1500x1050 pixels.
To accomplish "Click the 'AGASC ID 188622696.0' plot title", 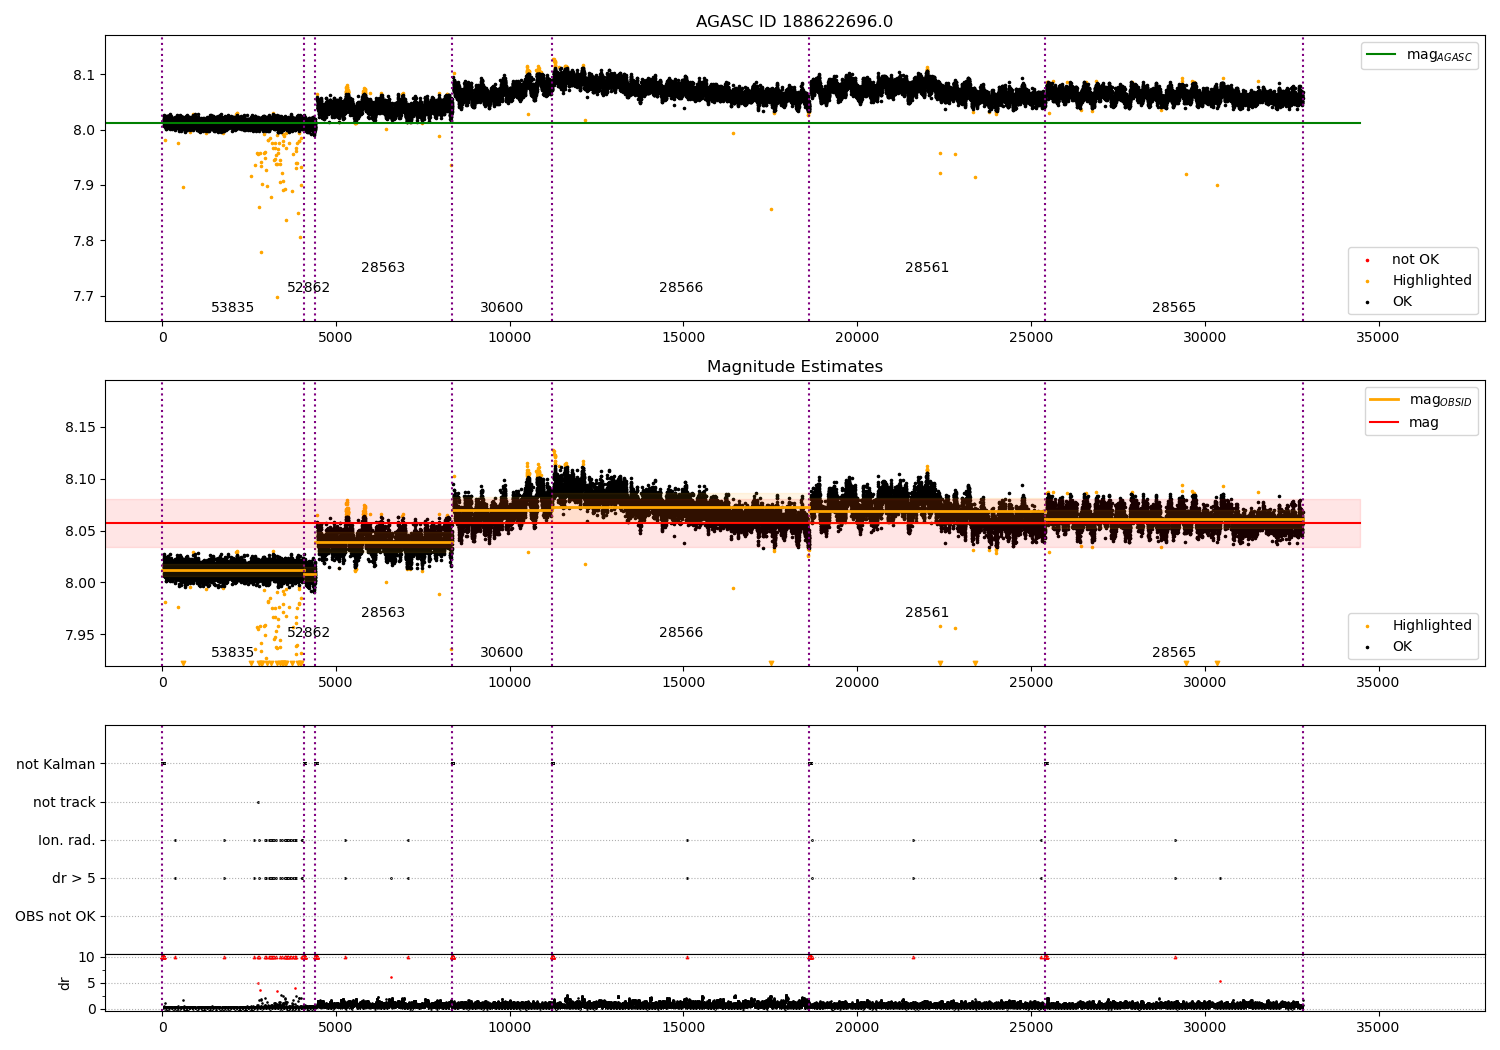I will coord(794,22).
